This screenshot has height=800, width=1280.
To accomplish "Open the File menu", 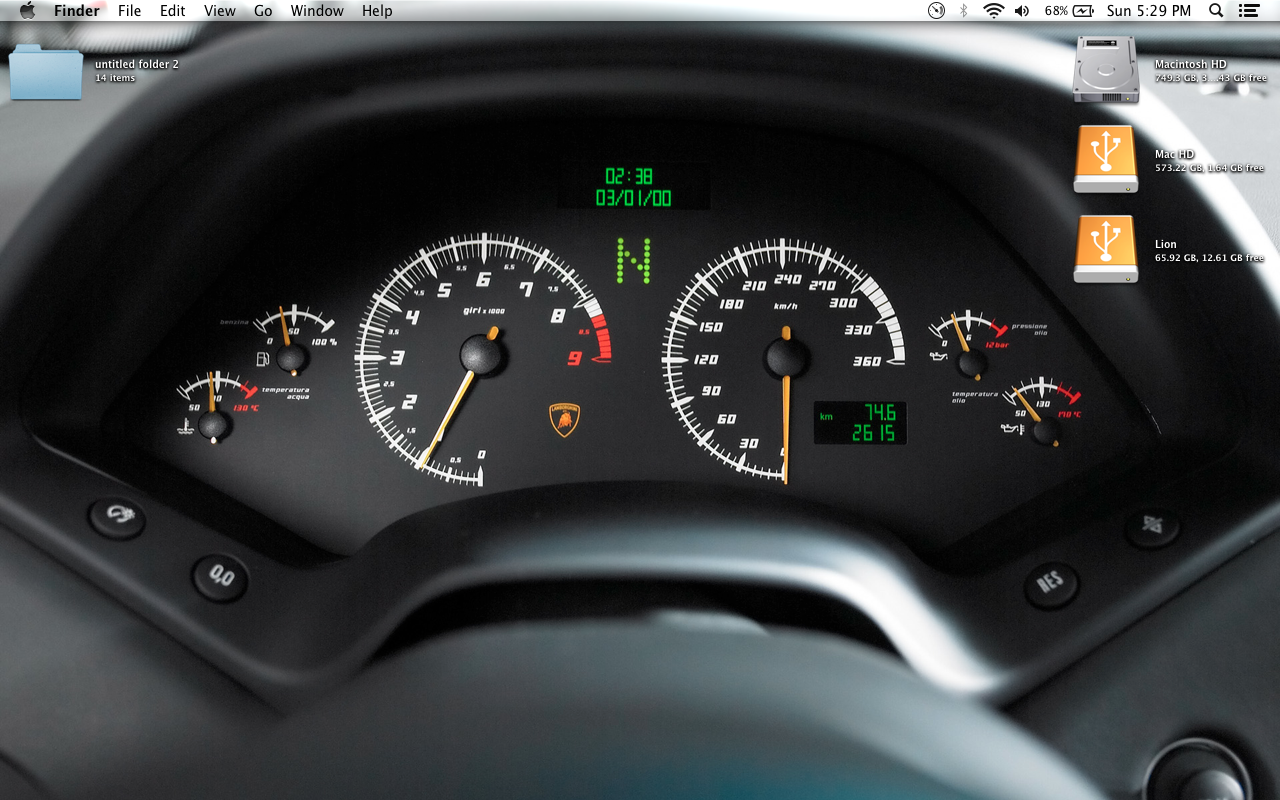I will tap(129, 11).
